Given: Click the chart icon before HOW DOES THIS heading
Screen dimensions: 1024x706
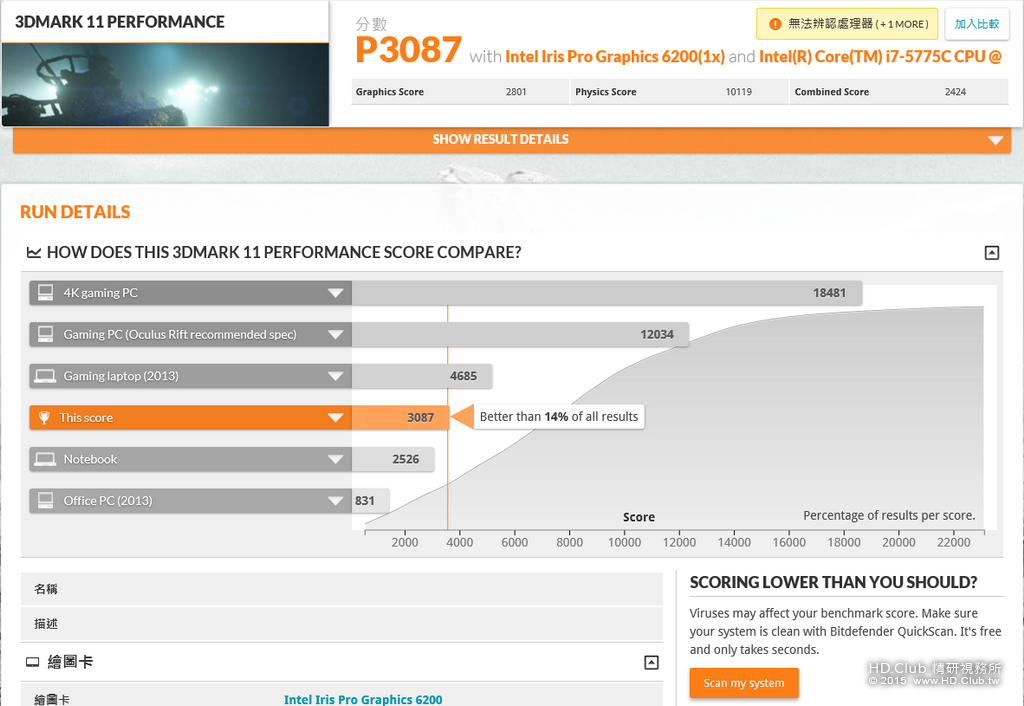Looking at the screenshot, I should (x=33, y=252).
